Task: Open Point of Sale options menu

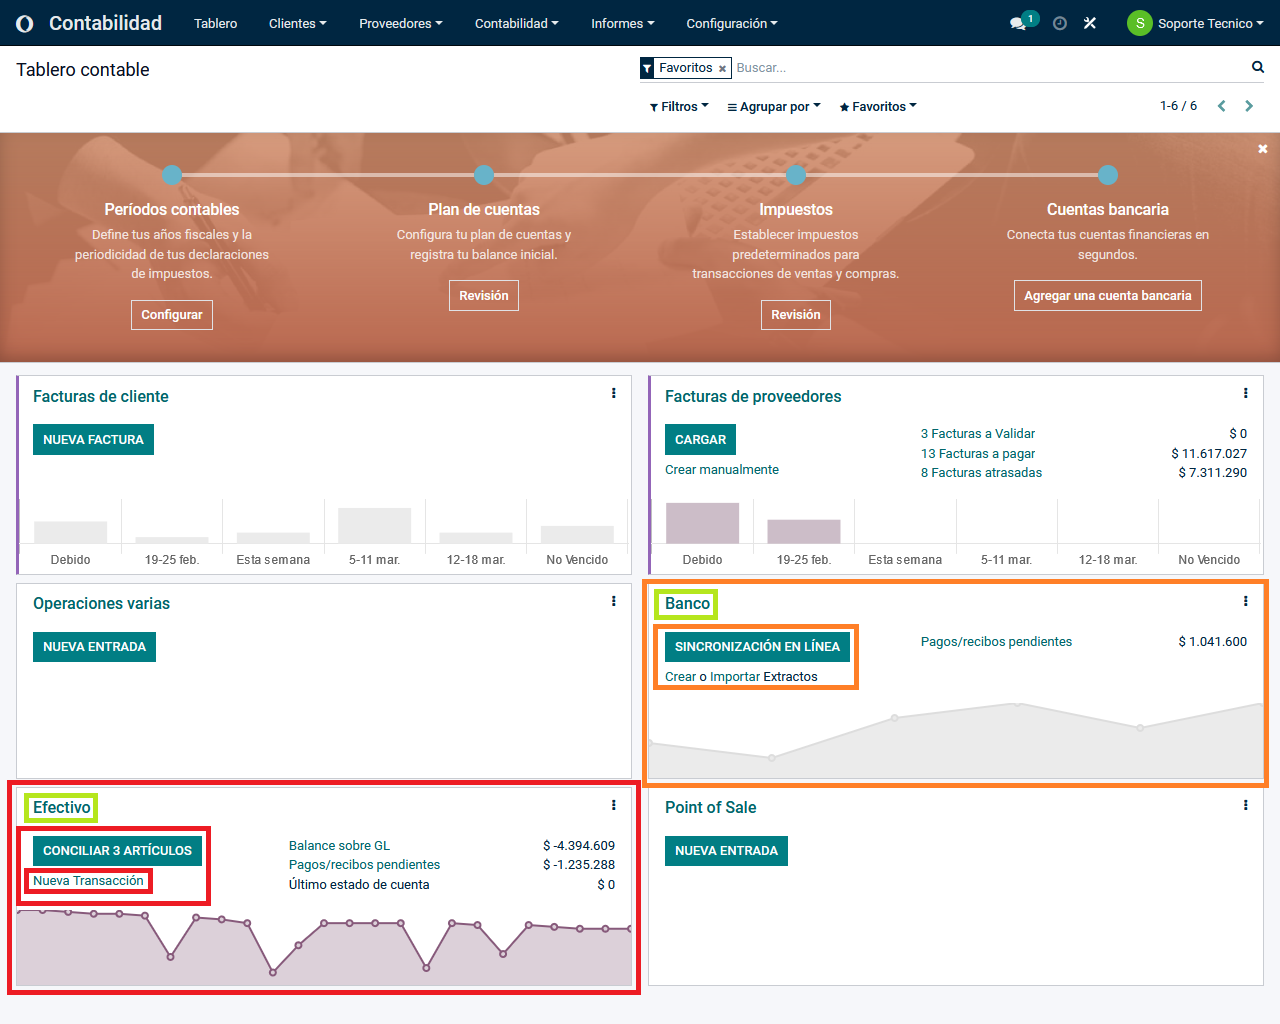Action: [1245, 805]
